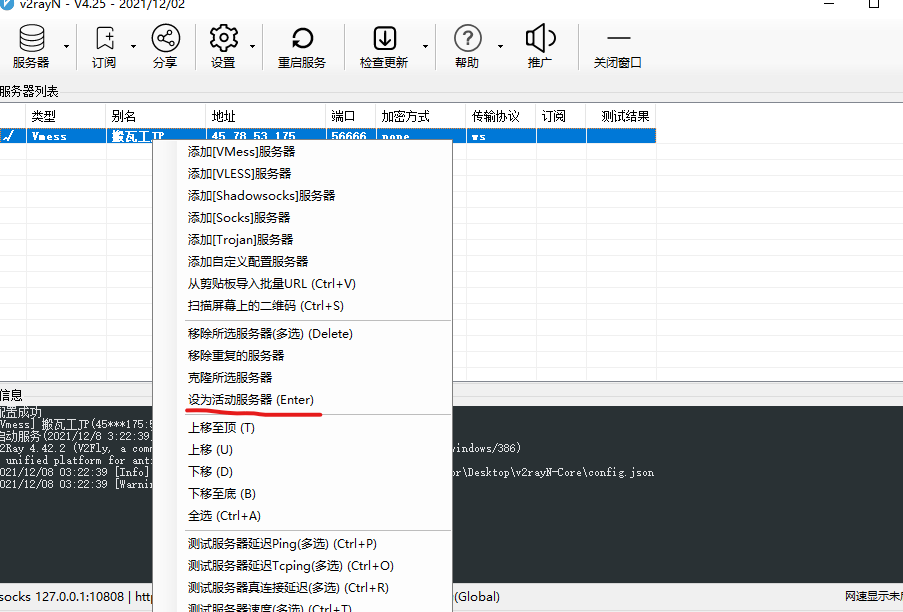Sort by the 测试结果 column header
This screenshot has width=903, height=612.
pos(621,116)
